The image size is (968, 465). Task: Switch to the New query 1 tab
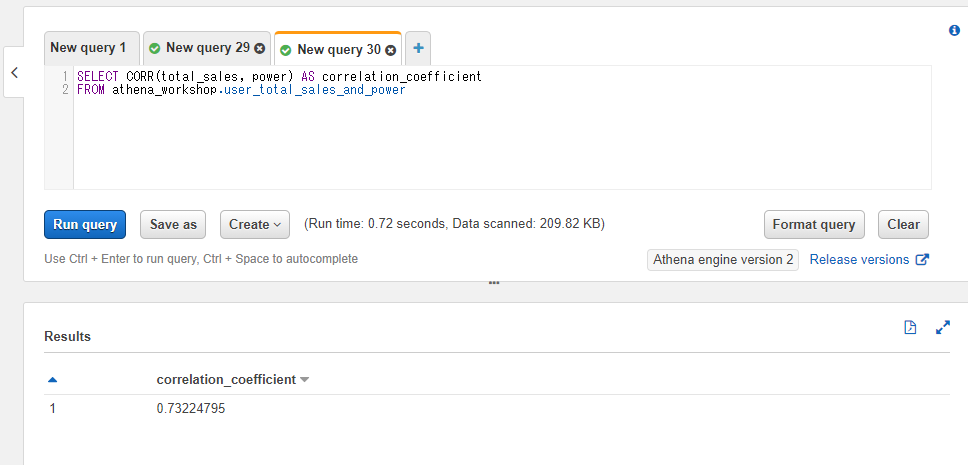click(x=88, y=48)
